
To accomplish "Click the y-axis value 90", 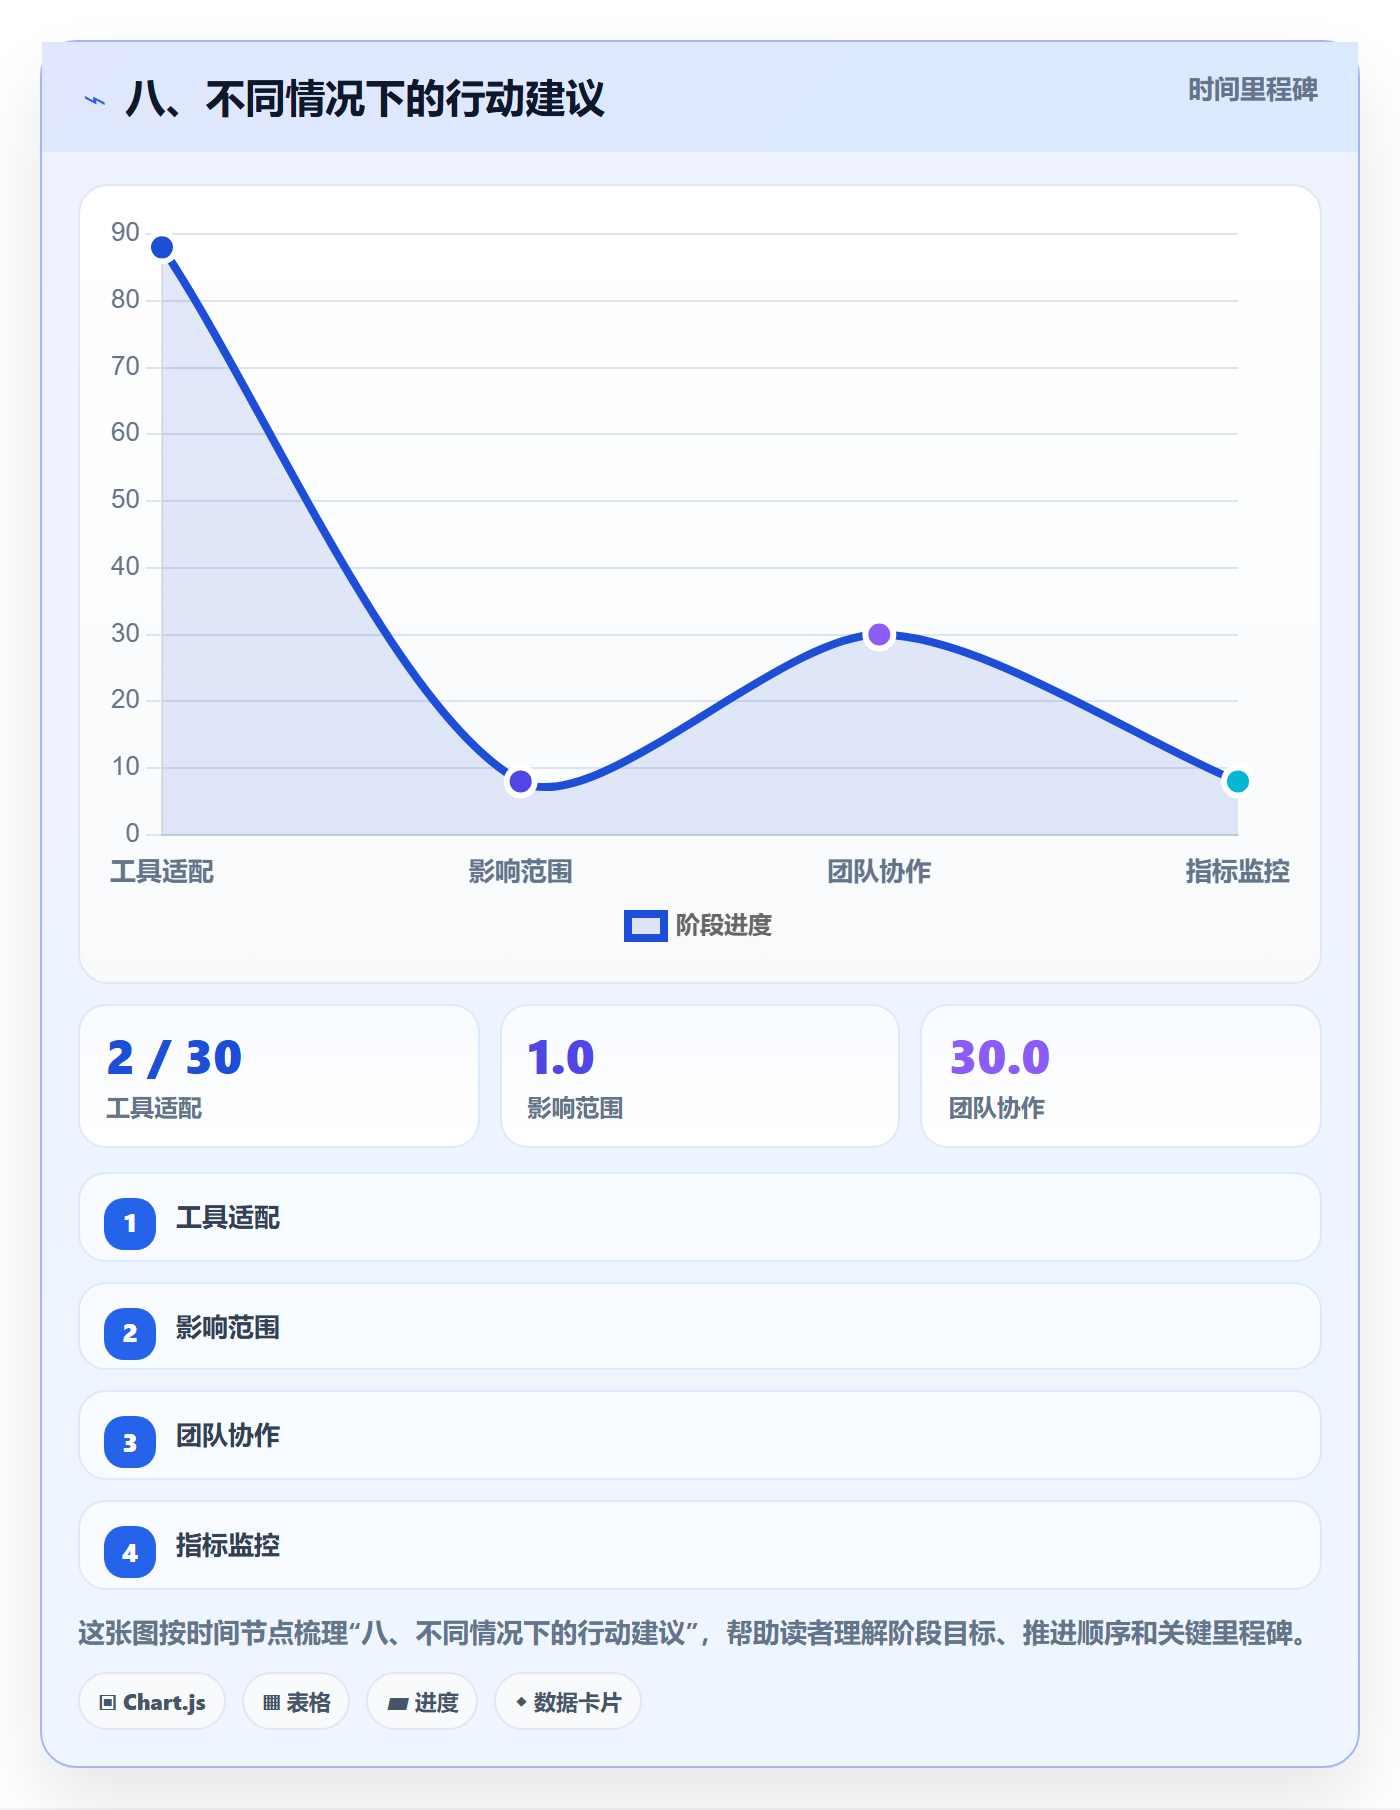I will click(x=125, y=233).
